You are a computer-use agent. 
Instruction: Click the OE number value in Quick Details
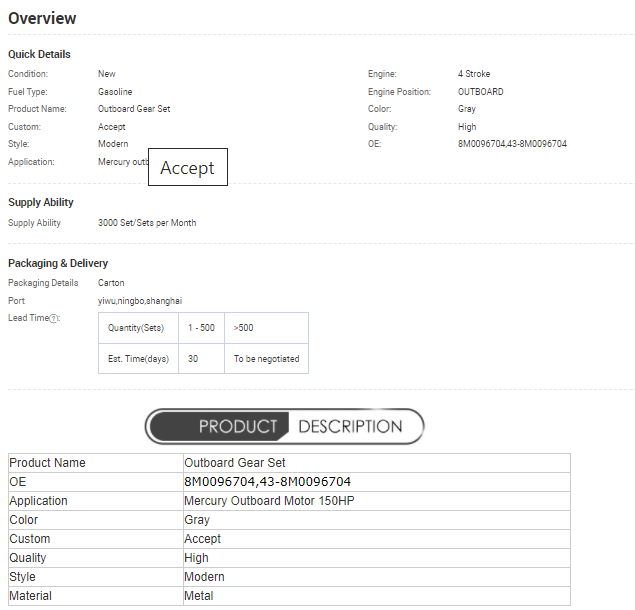[x=512, y=144]
